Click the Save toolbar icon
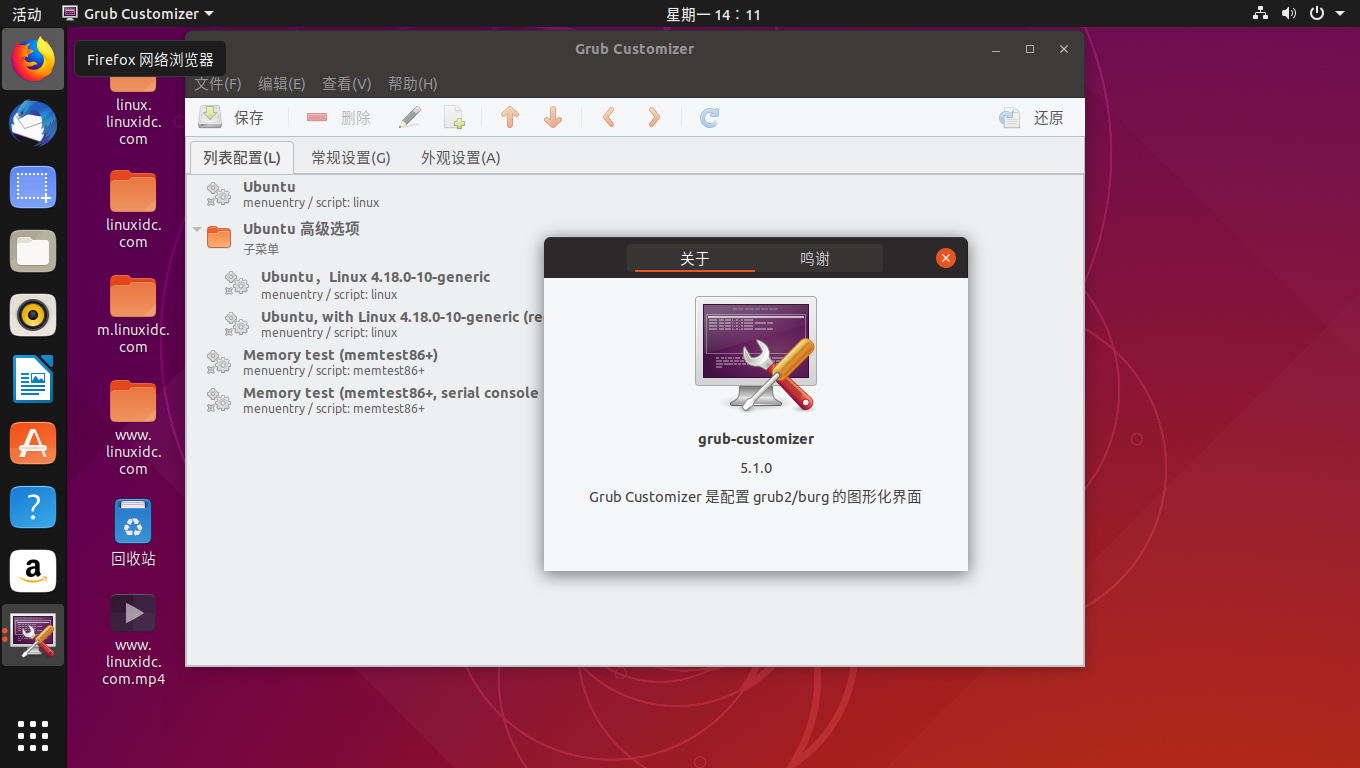The image size is (1360, 768). [210, 117]
